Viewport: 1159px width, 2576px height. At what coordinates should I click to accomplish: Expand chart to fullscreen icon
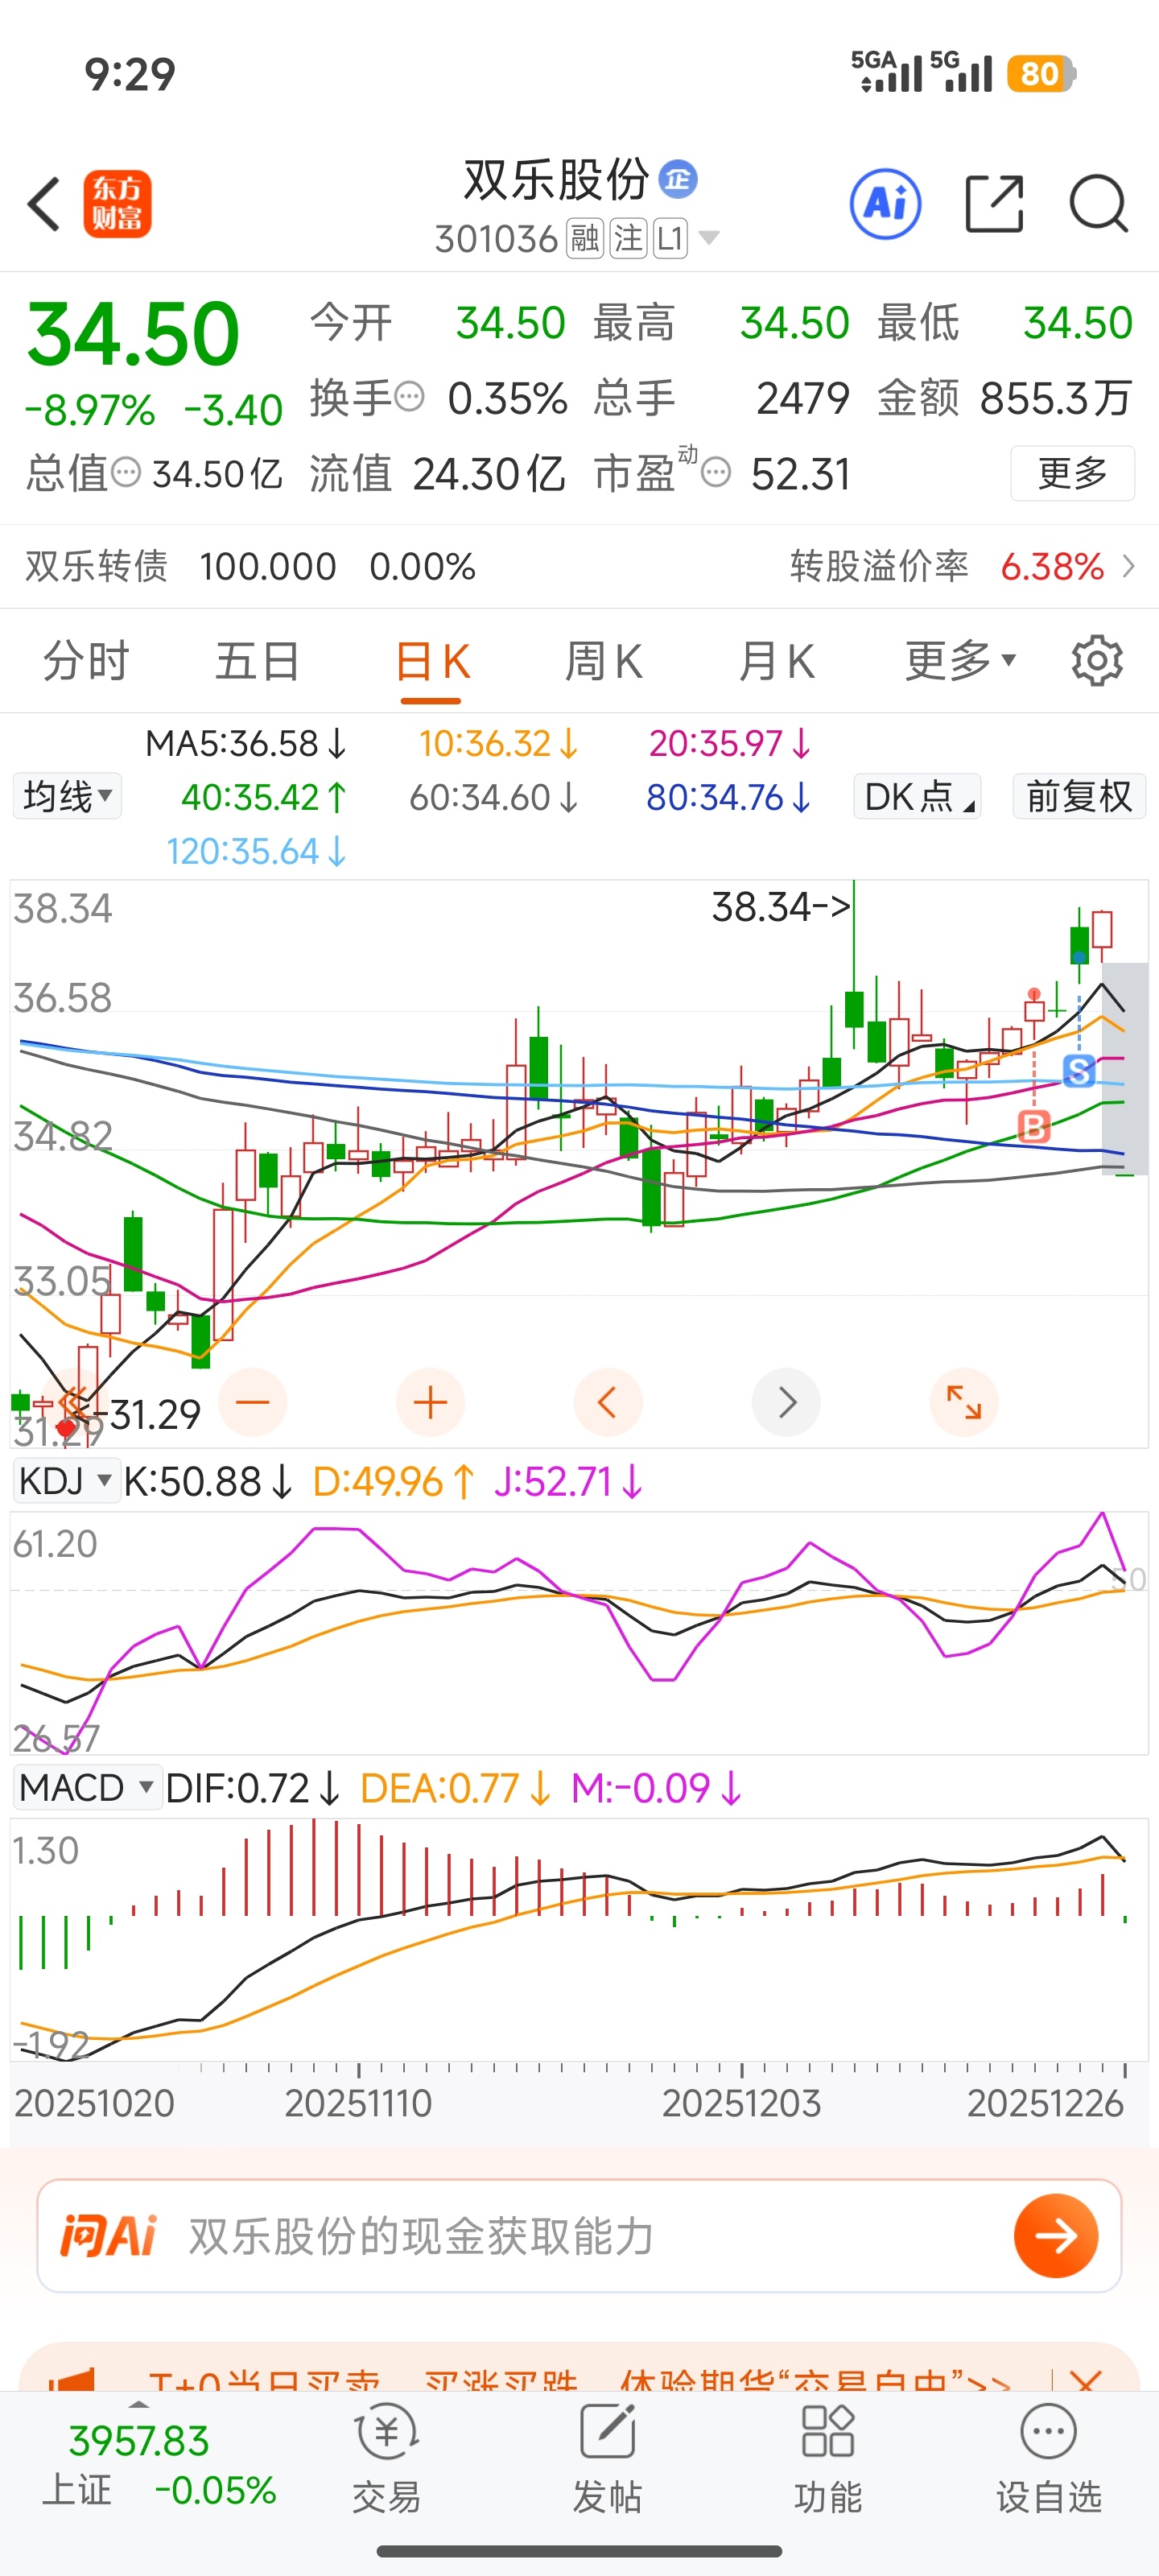pyautogui.click(x=964, y=1402)
